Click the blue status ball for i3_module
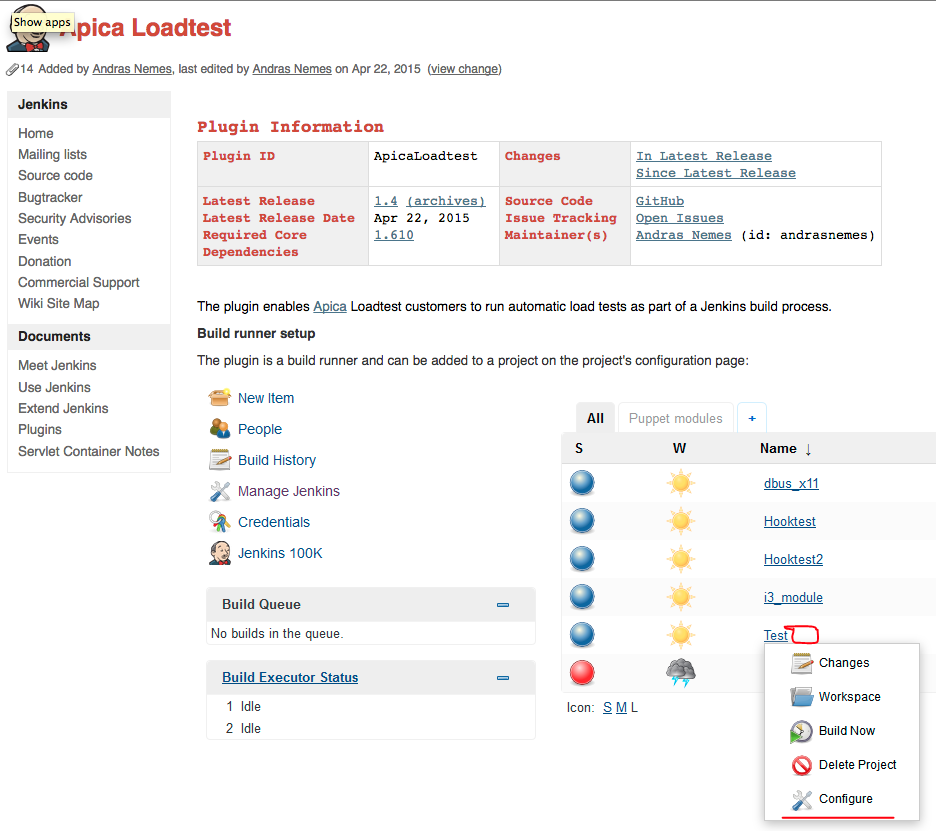 point(582,596)
